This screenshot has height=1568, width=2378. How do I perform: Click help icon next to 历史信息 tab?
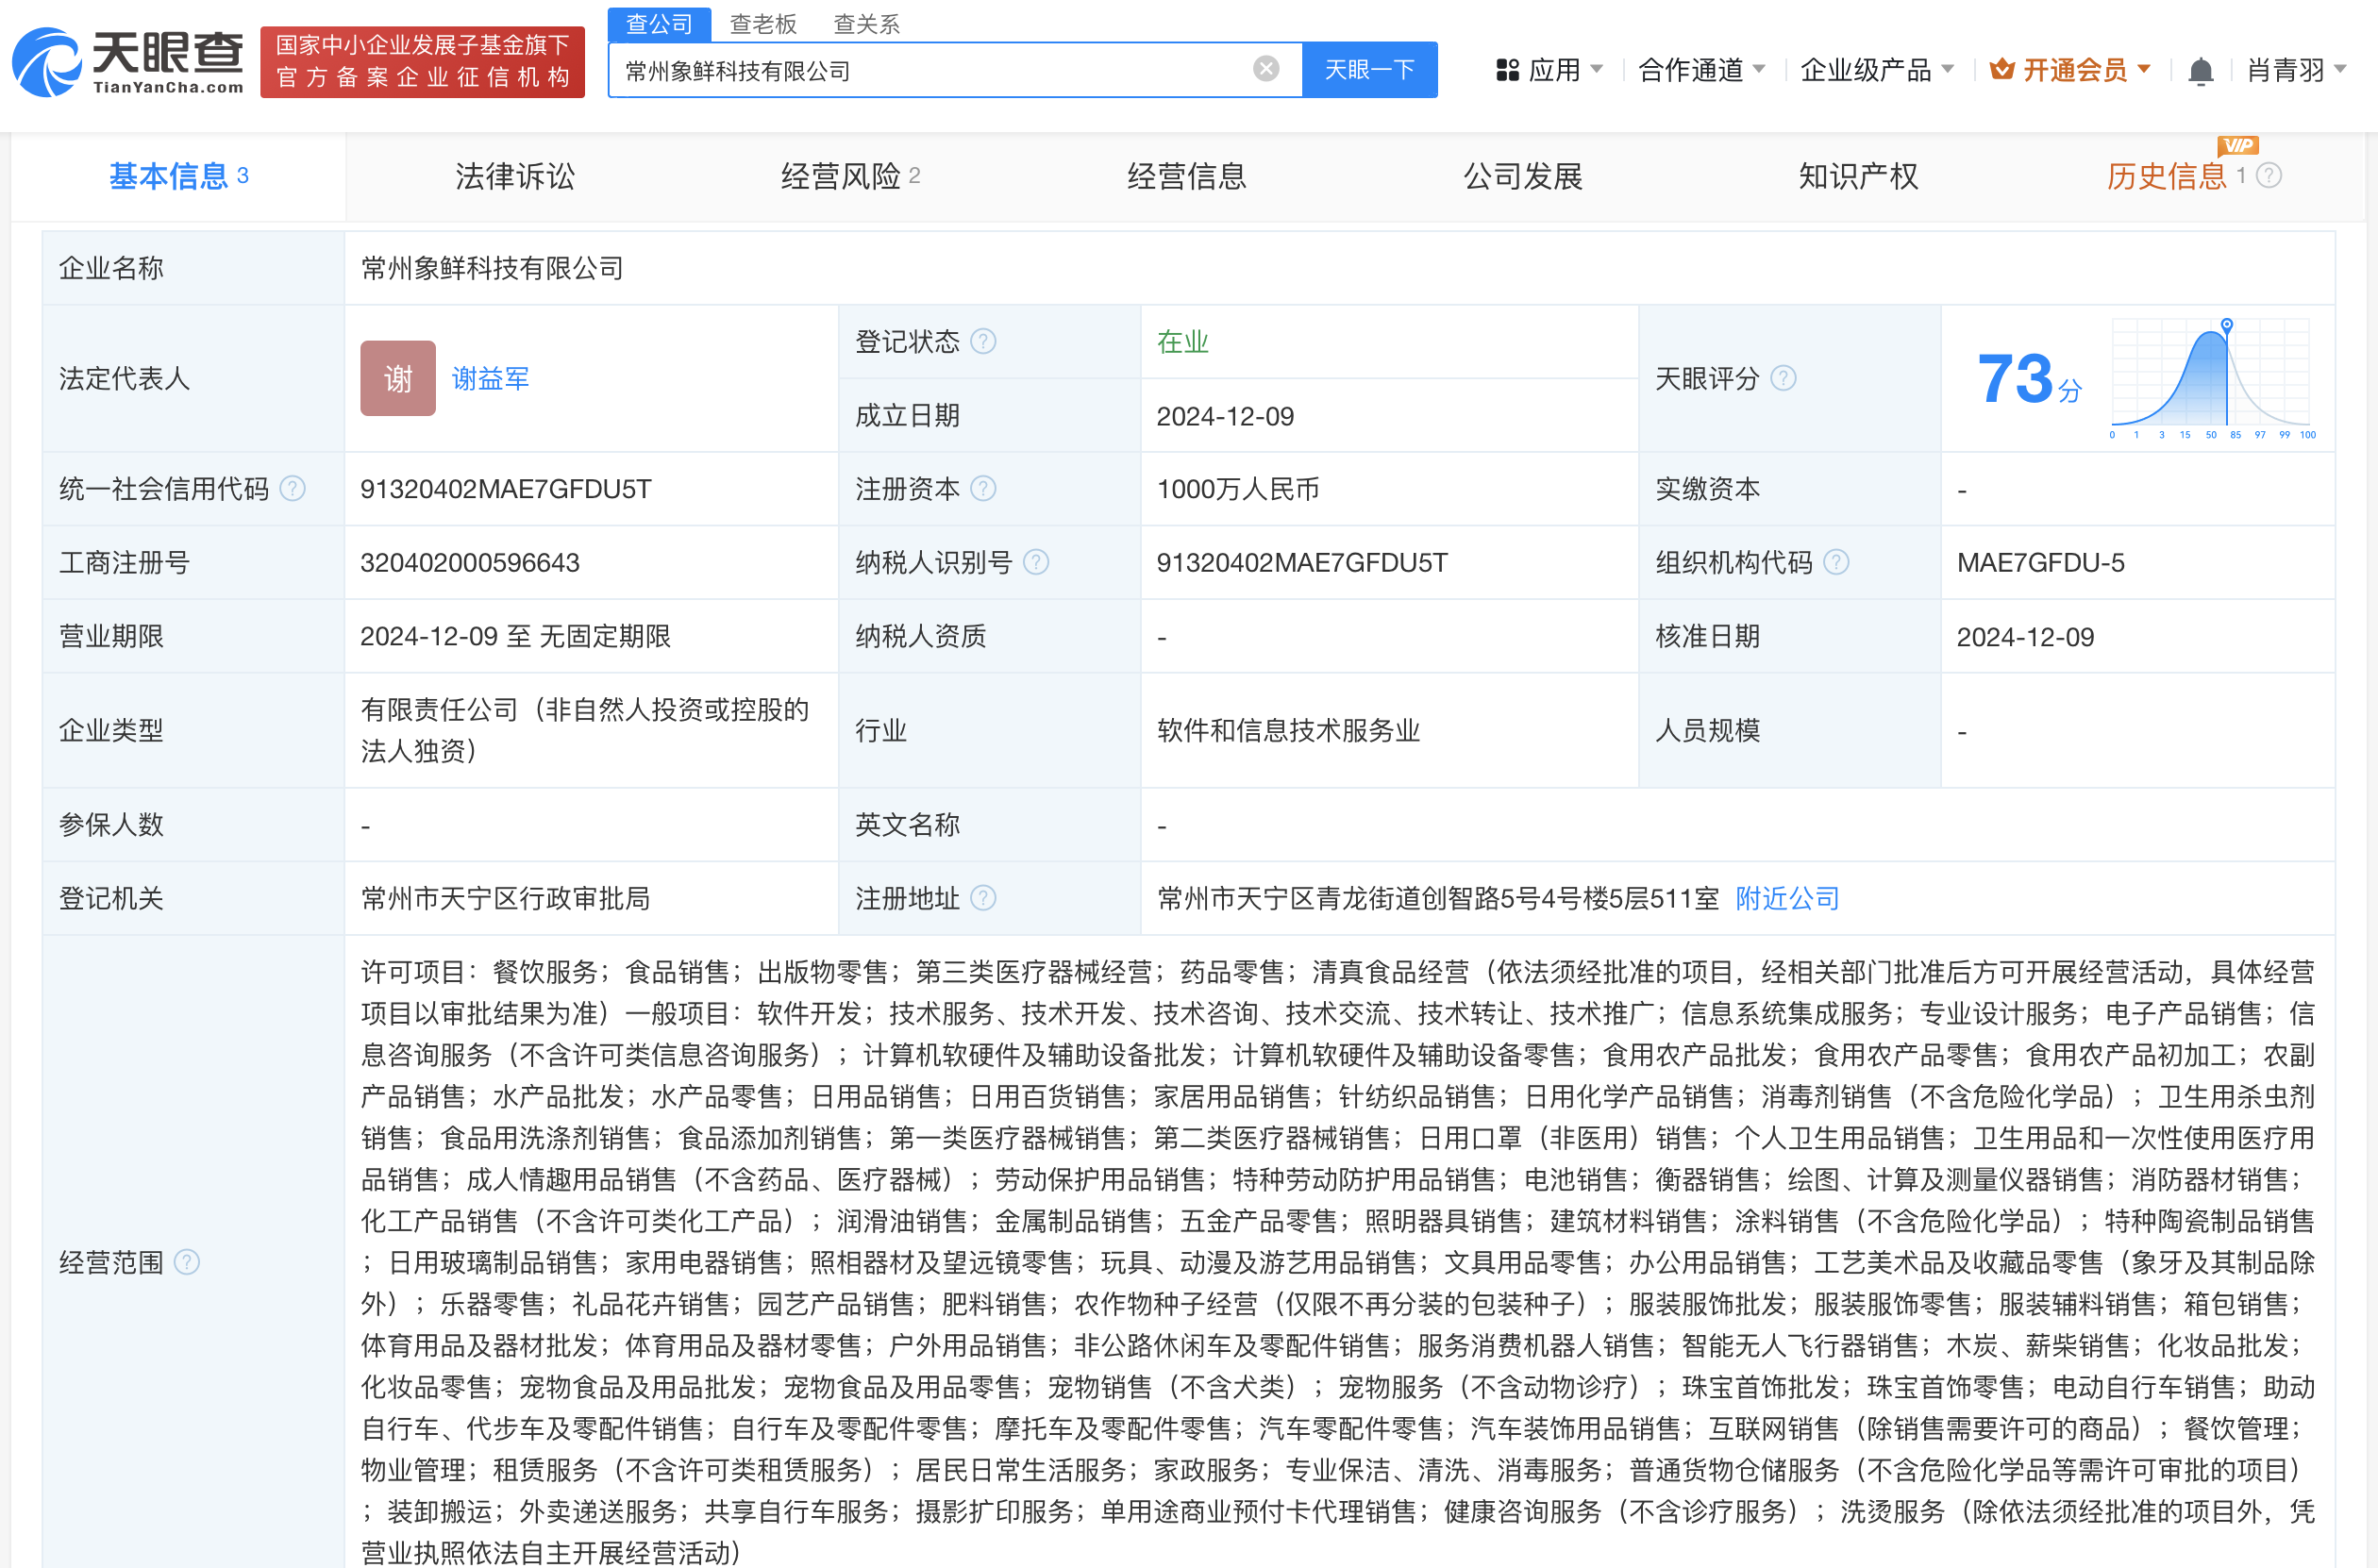click(x=2269, y=176)
